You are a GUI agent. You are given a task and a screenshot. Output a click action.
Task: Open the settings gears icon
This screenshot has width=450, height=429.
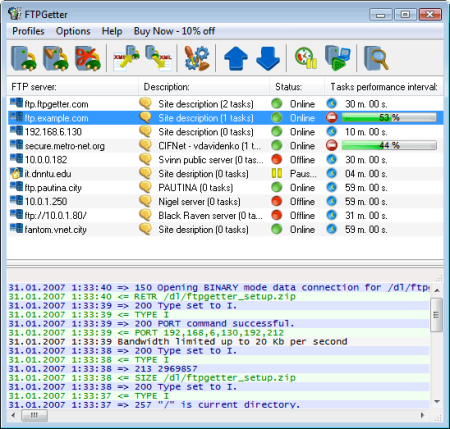coord(197,58)
